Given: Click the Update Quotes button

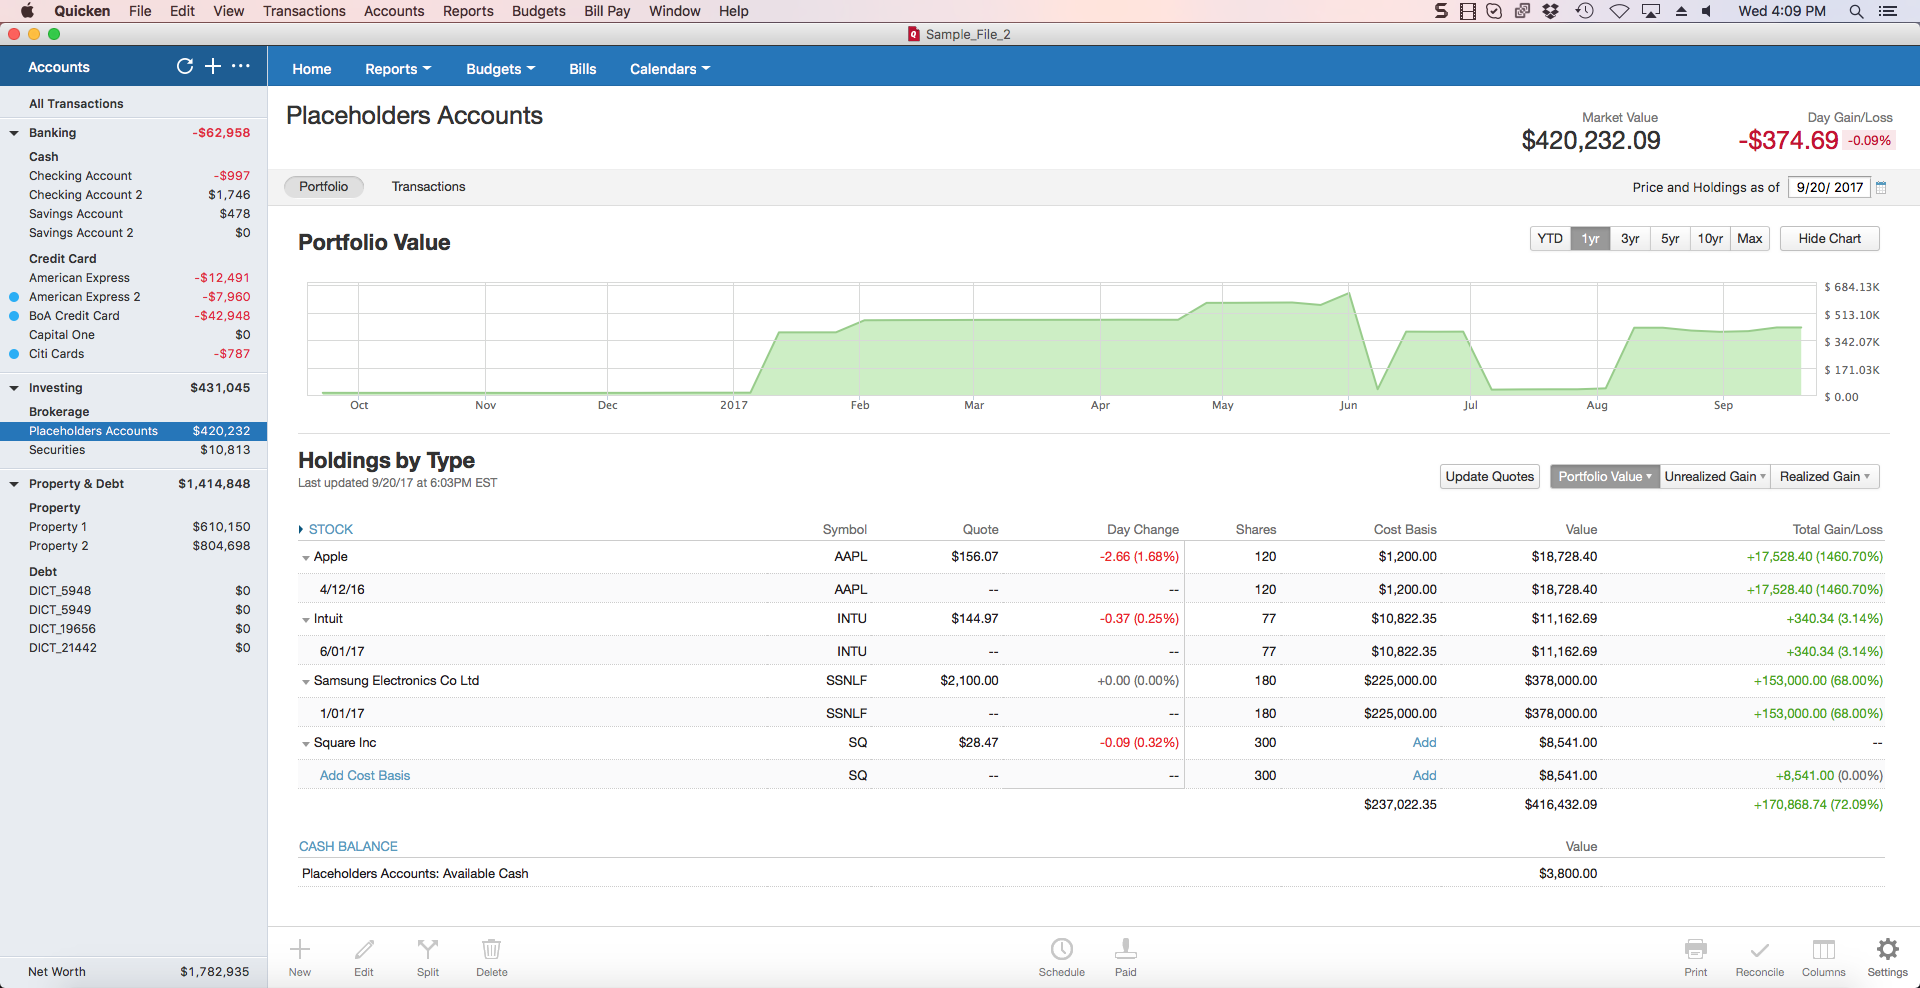Looking at the screenshot, I should click(x=1489, y=477).
